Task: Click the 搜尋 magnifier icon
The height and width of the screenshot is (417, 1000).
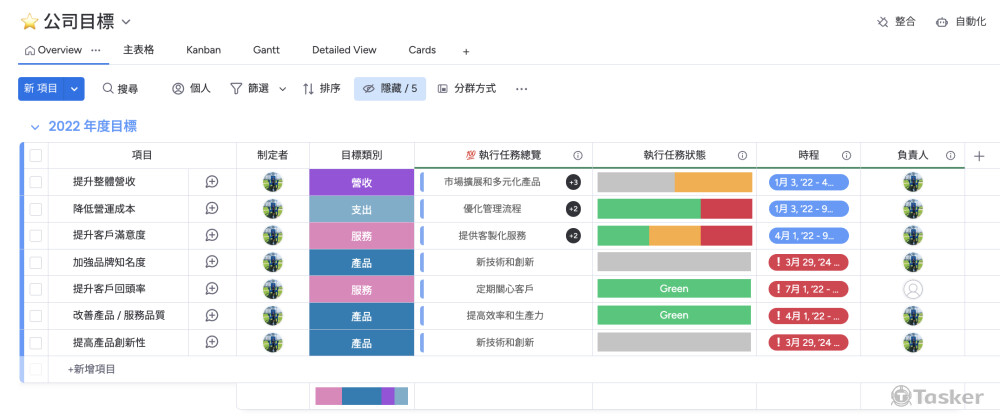Action: tap(108, 89)
